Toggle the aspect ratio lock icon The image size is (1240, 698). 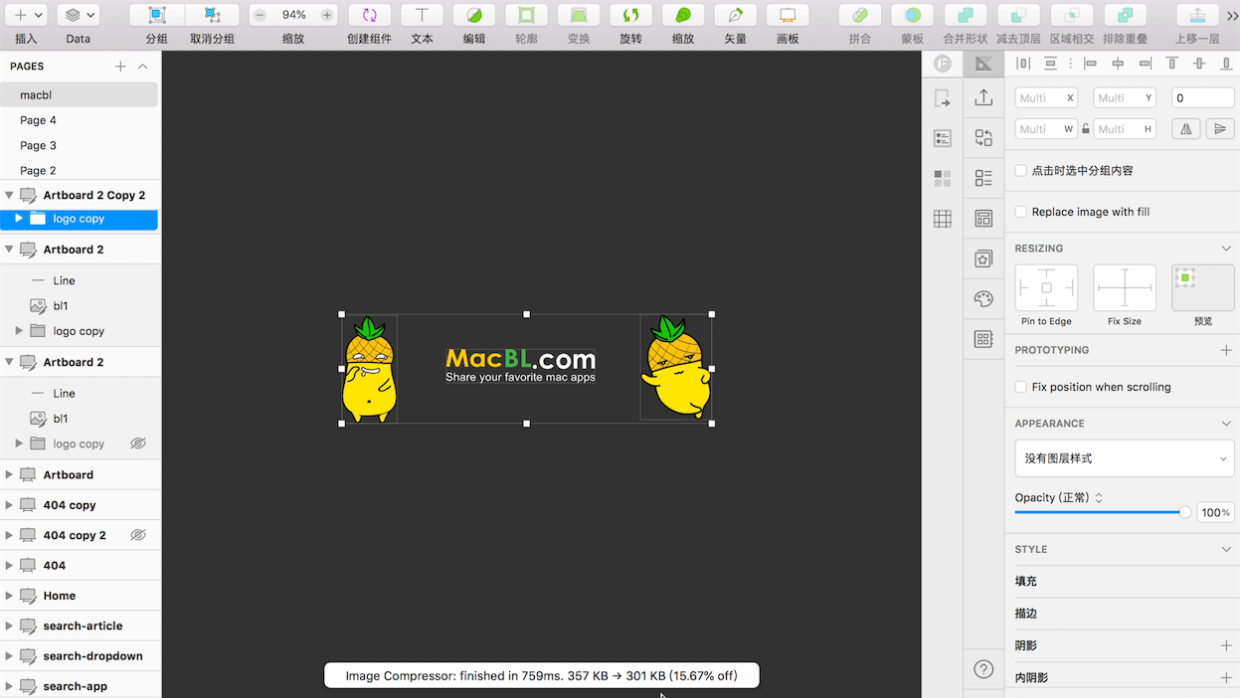[x=1086, y=129]
